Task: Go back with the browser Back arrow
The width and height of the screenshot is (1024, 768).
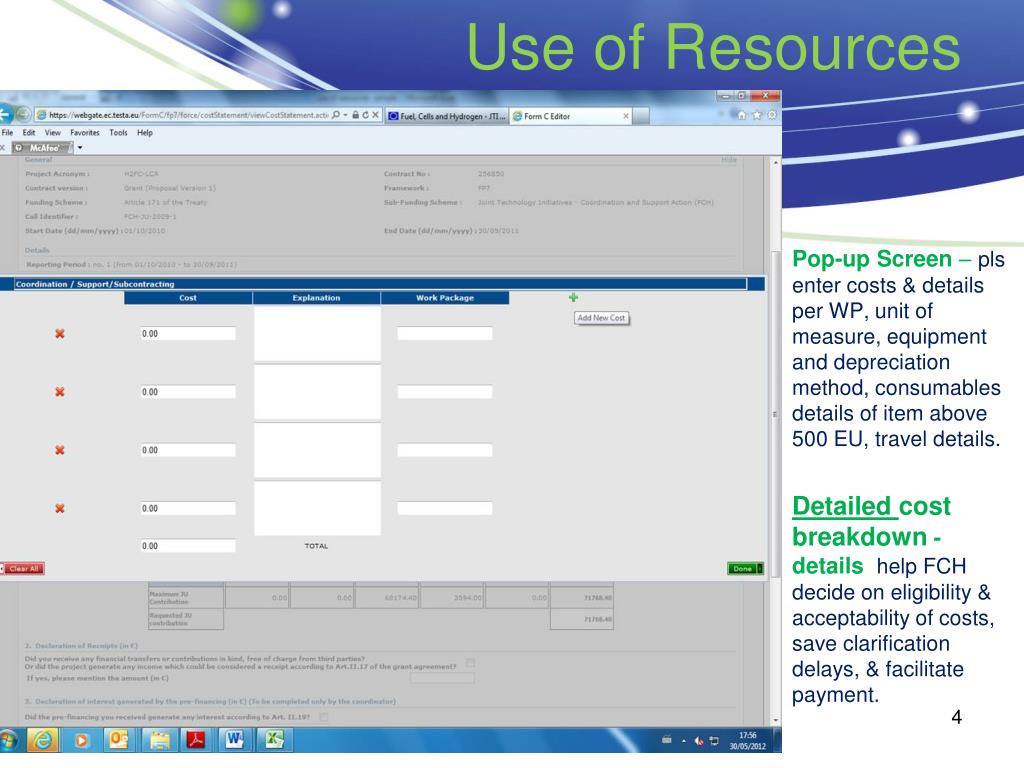Action: (5, 115)
